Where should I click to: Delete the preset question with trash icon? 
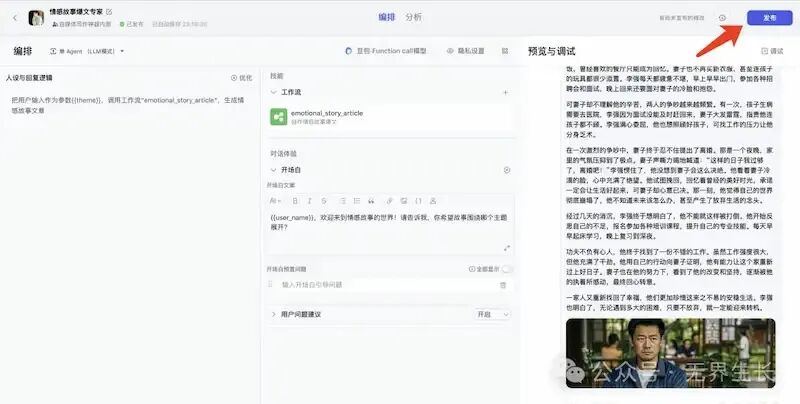(x=503, y=285)
